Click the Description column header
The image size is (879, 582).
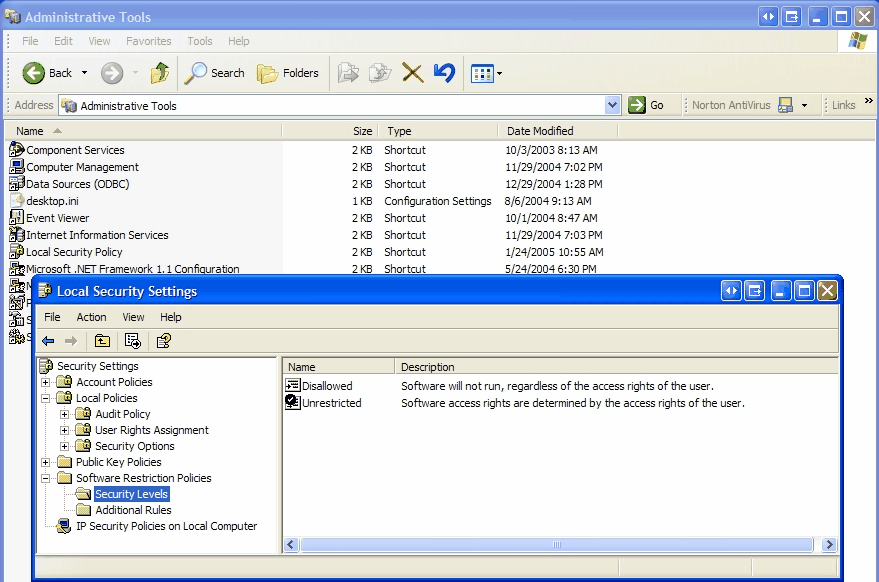tap(616, 367)
